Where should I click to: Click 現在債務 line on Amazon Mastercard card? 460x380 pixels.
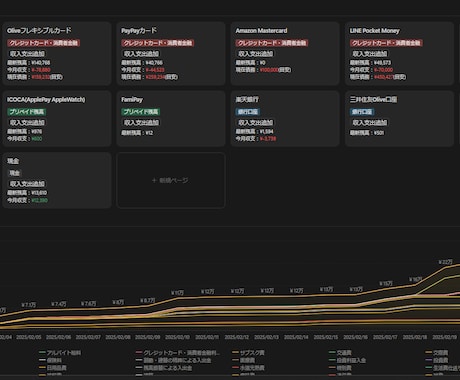[263, 70]
